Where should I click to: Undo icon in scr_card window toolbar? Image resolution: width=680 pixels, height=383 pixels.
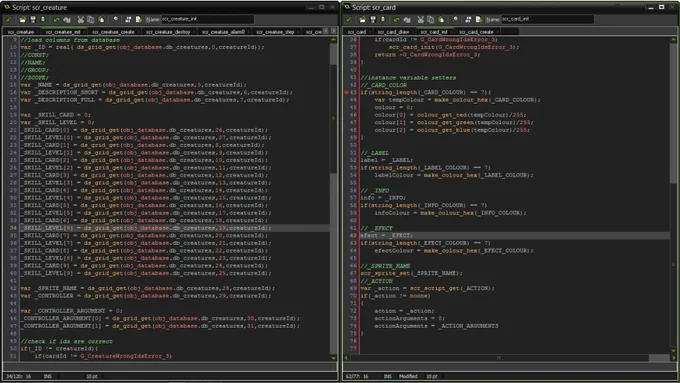(x=396, y=20)
